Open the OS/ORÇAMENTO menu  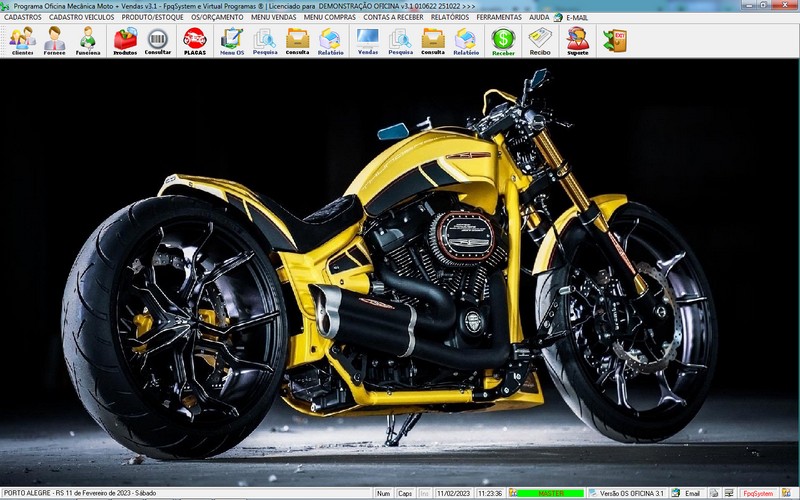(x=217, y=17)
